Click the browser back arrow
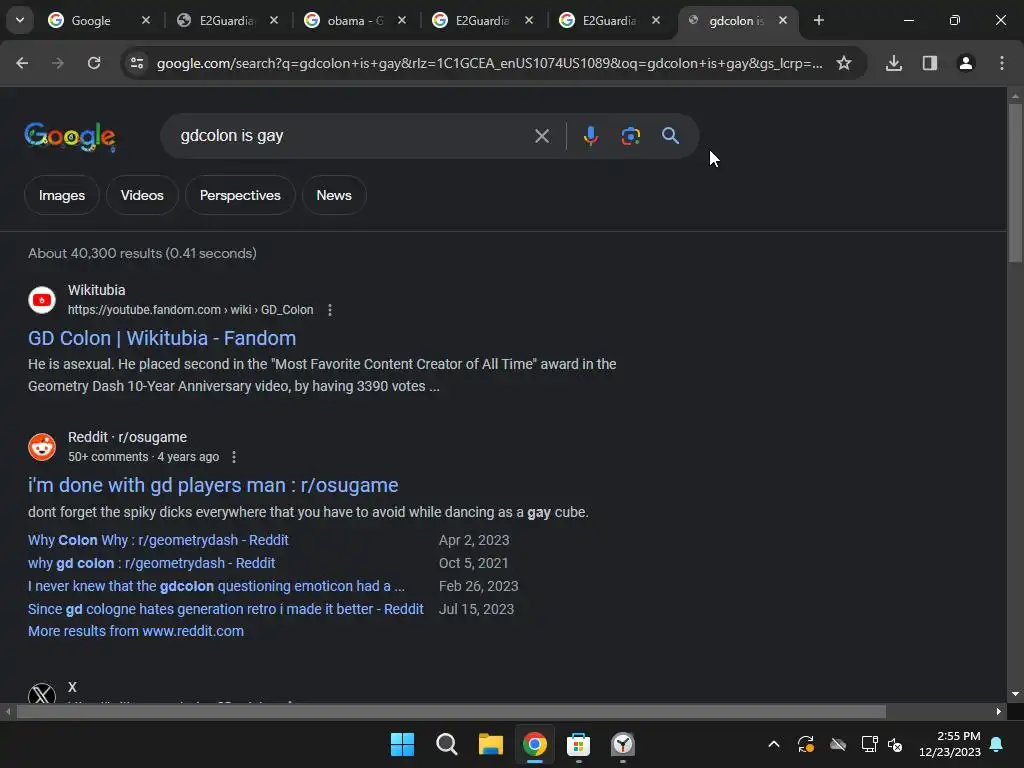1024x768 pixels. (x=22, y=63)
